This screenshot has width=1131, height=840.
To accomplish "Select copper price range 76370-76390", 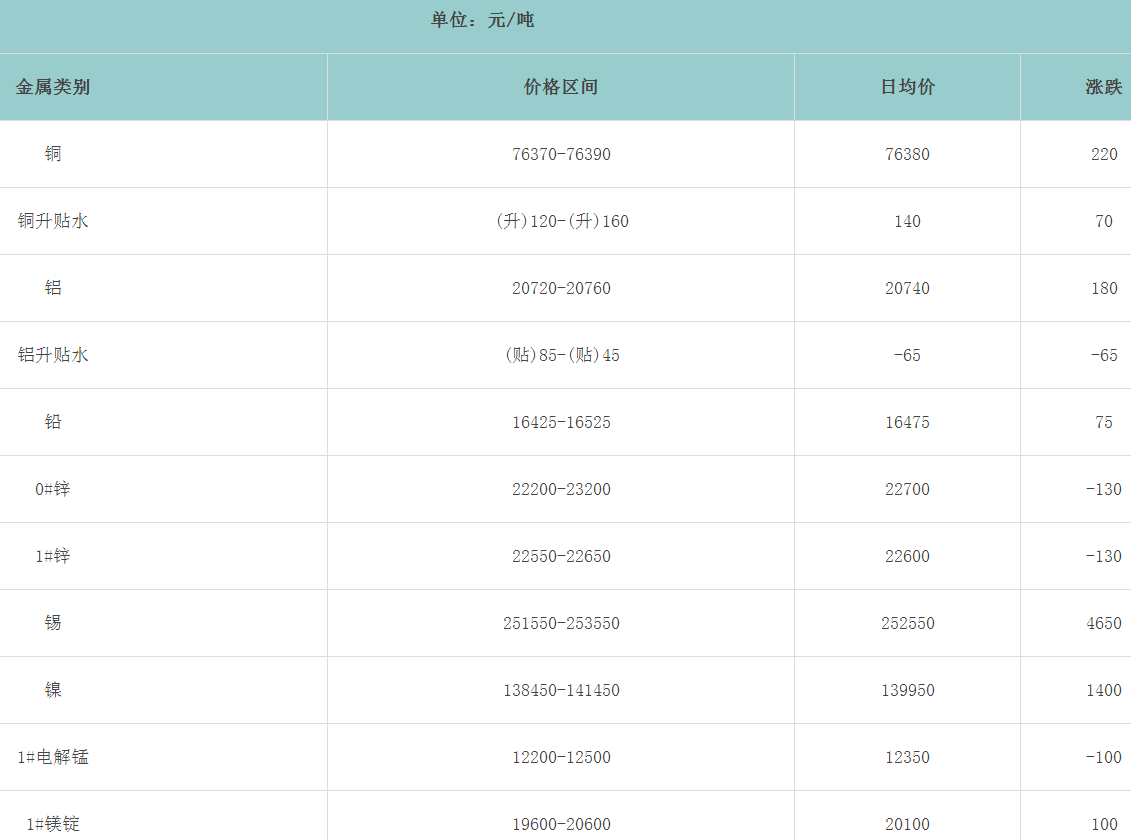I will point(560,154).
